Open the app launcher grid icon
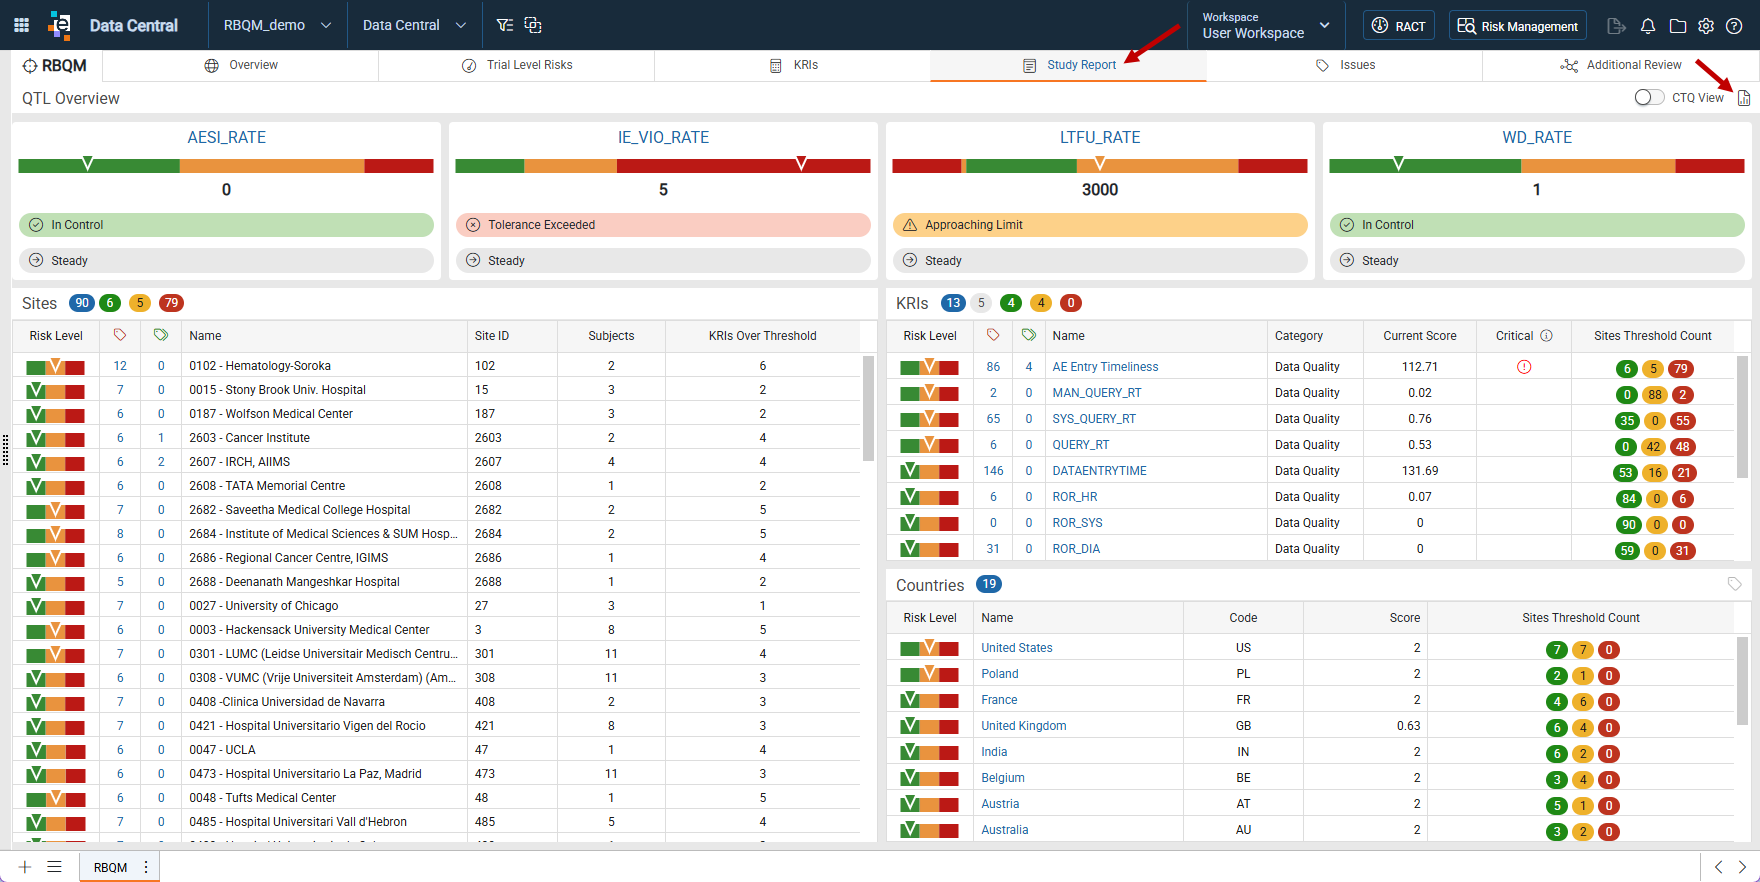This screenshot has height=882, width=1760. coord(21,25)
